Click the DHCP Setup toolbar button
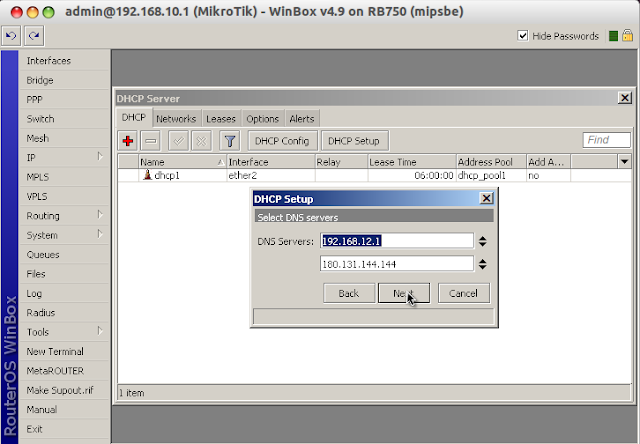 [x=354, y=141]
